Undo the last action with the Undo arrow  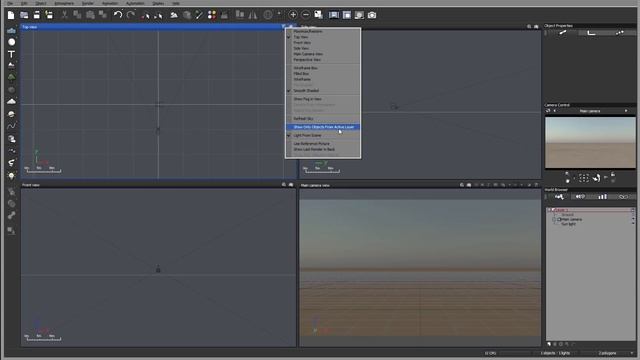(118, 15)
